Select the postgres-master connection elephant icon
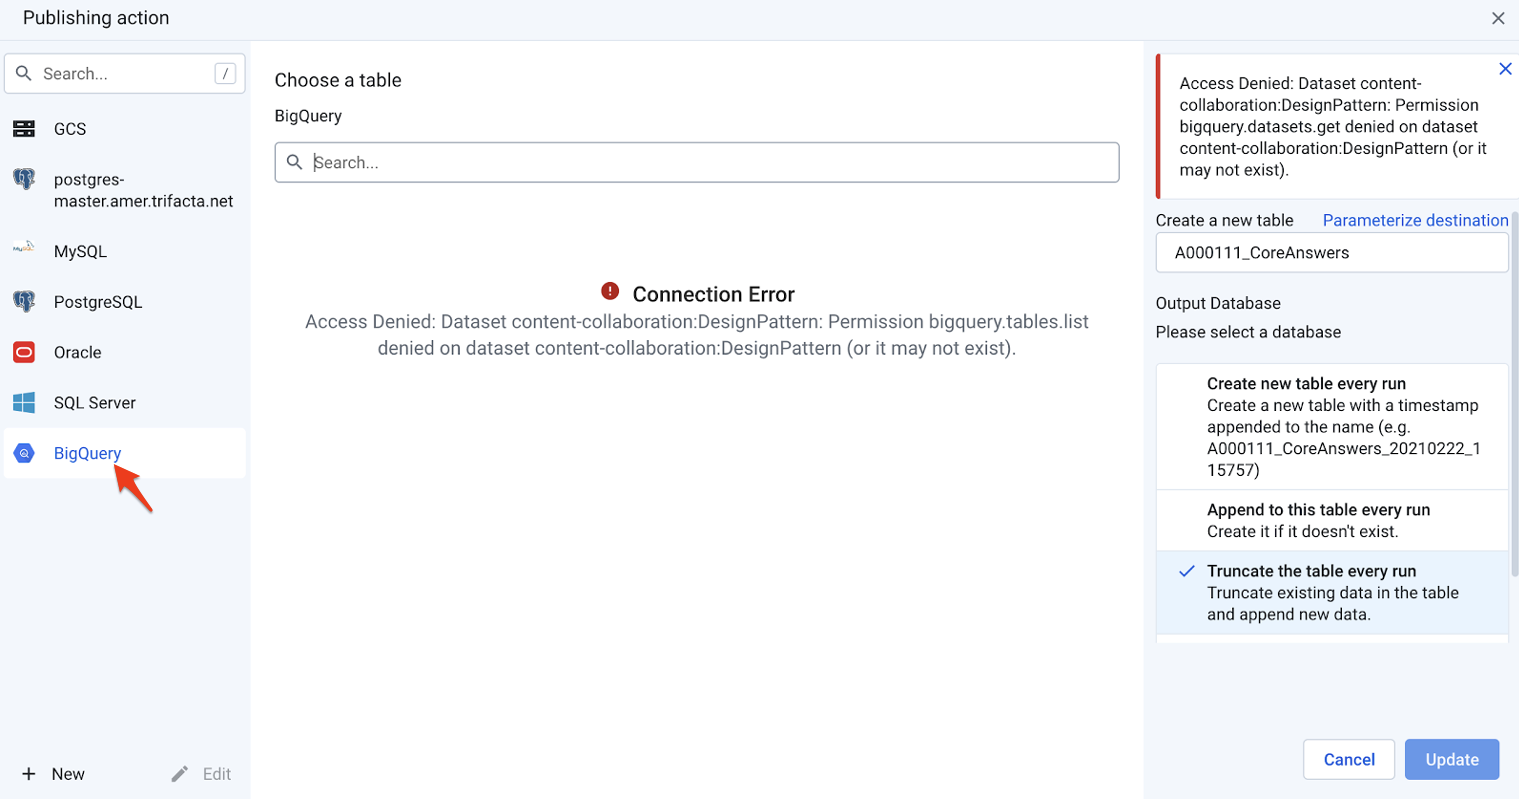The image size is (1519, 799). (24, 180)
